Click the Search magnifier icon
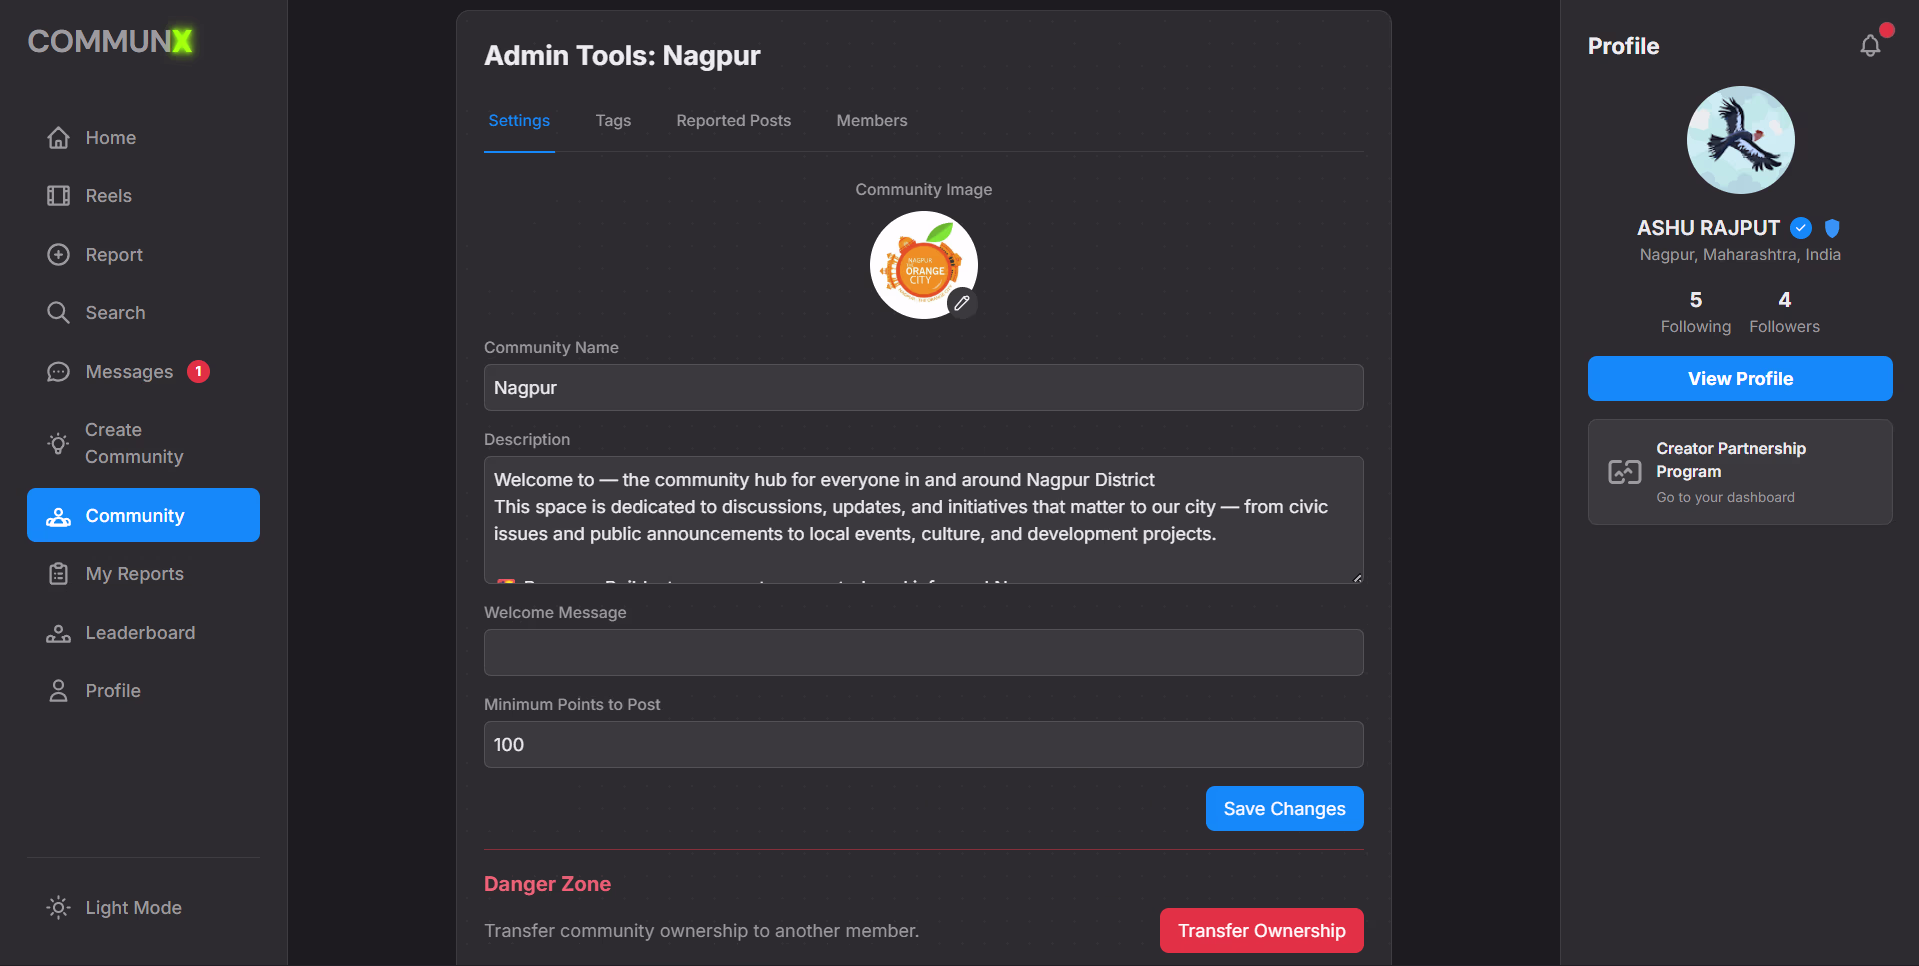Viewport: 1919px width, 966px height. [59, 312]
